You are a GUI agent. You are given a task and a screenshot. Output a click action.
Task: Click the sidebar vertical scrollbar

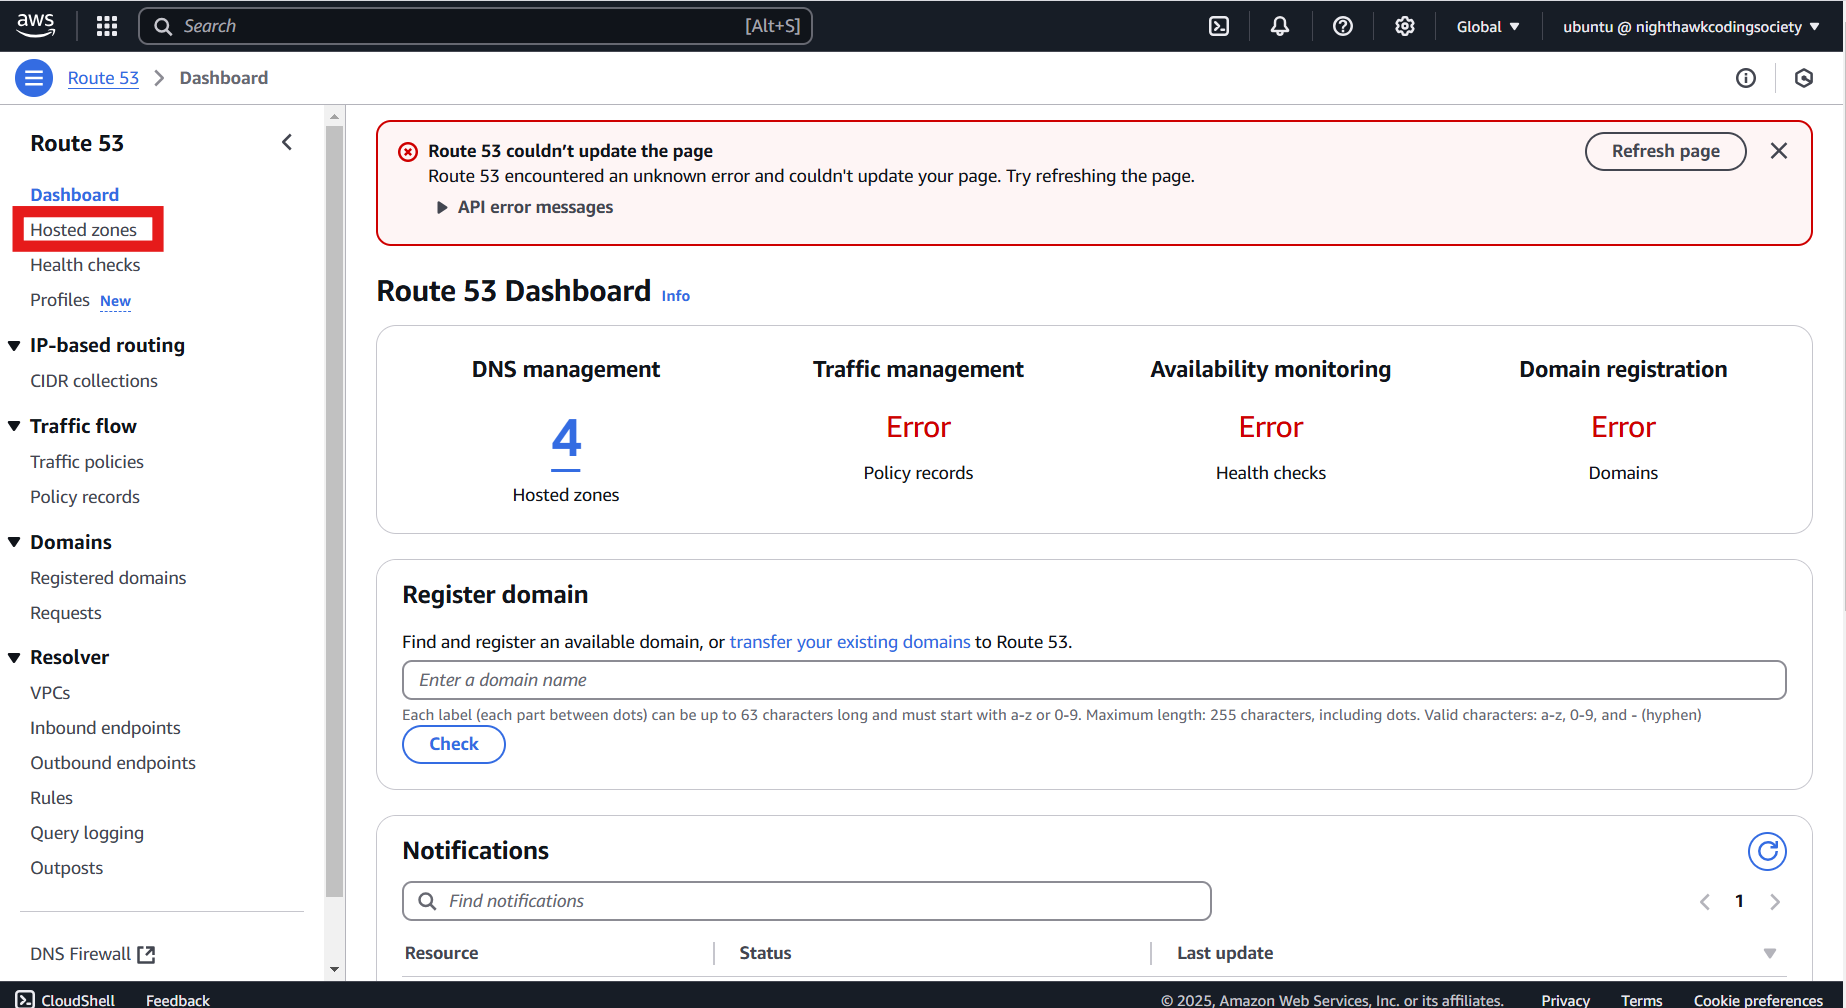334,510
